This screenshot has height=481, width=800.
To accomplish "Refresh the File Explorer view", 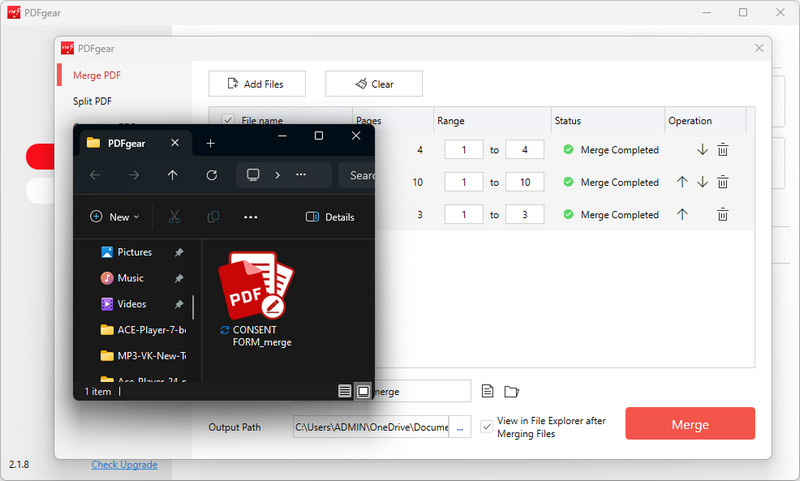I will (x=212, y=175).
